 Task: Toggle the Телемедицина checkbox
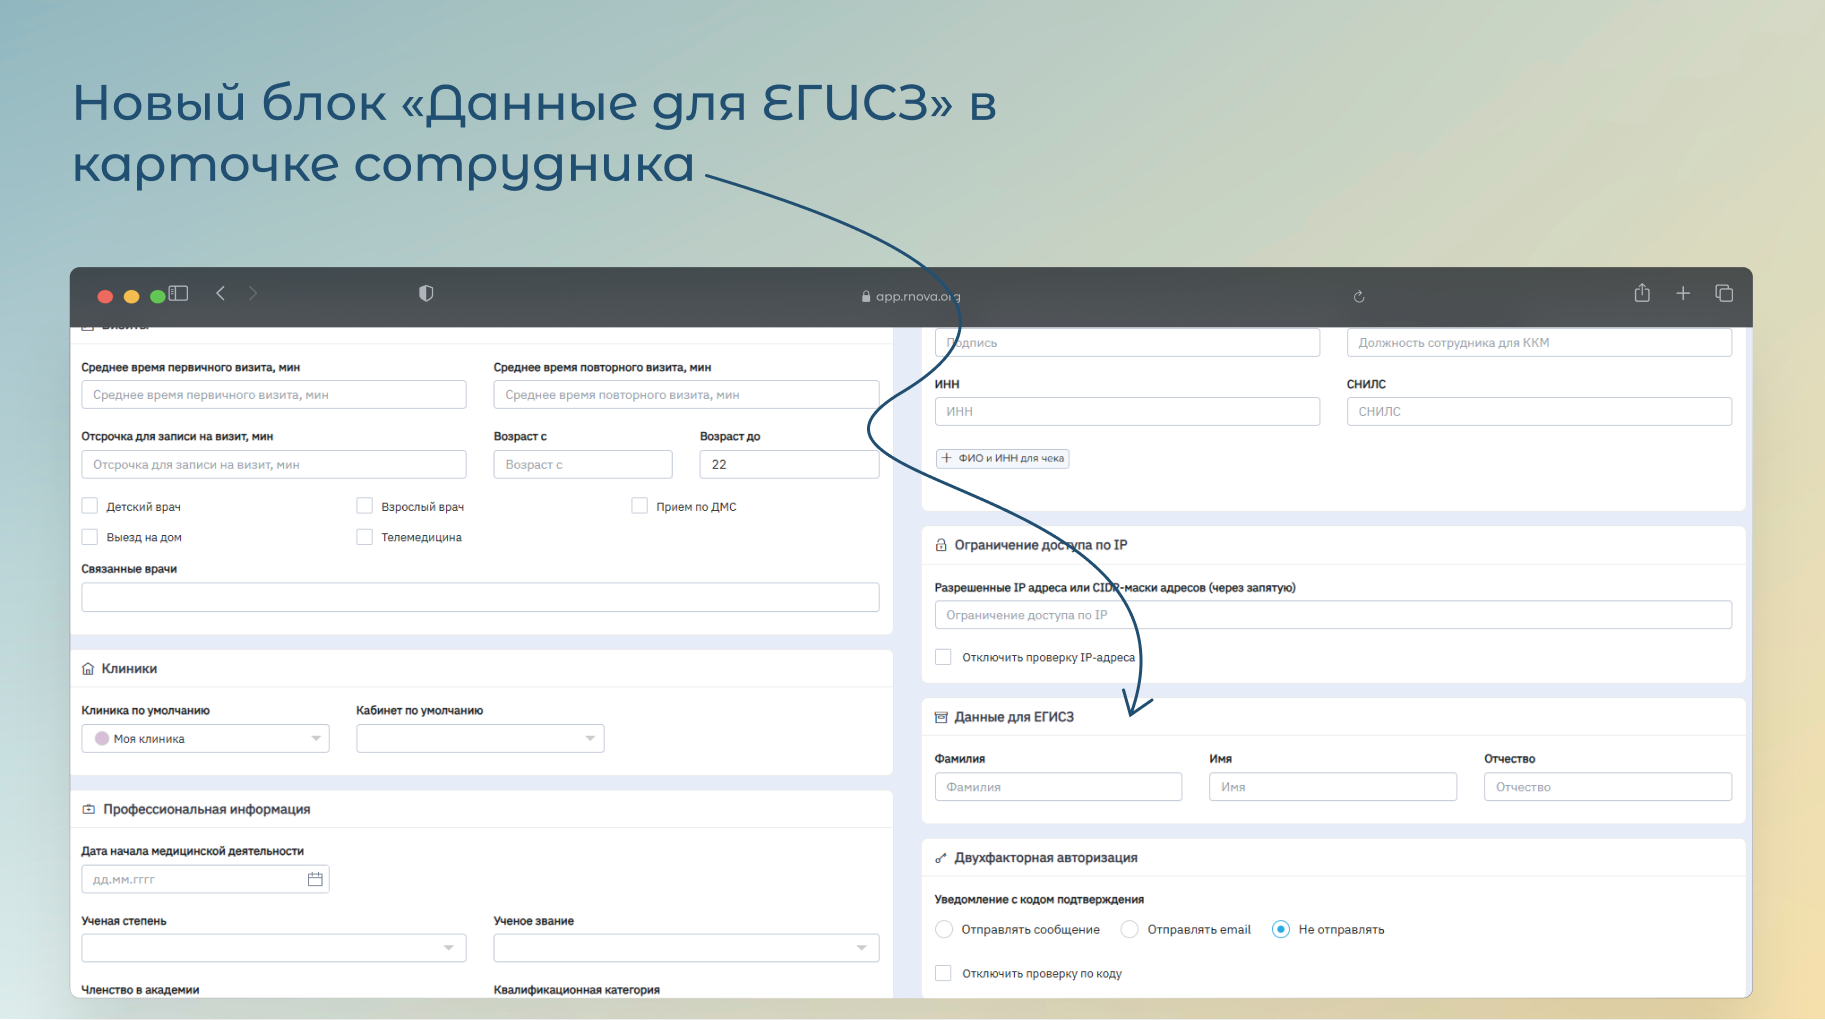click(365, 537)
